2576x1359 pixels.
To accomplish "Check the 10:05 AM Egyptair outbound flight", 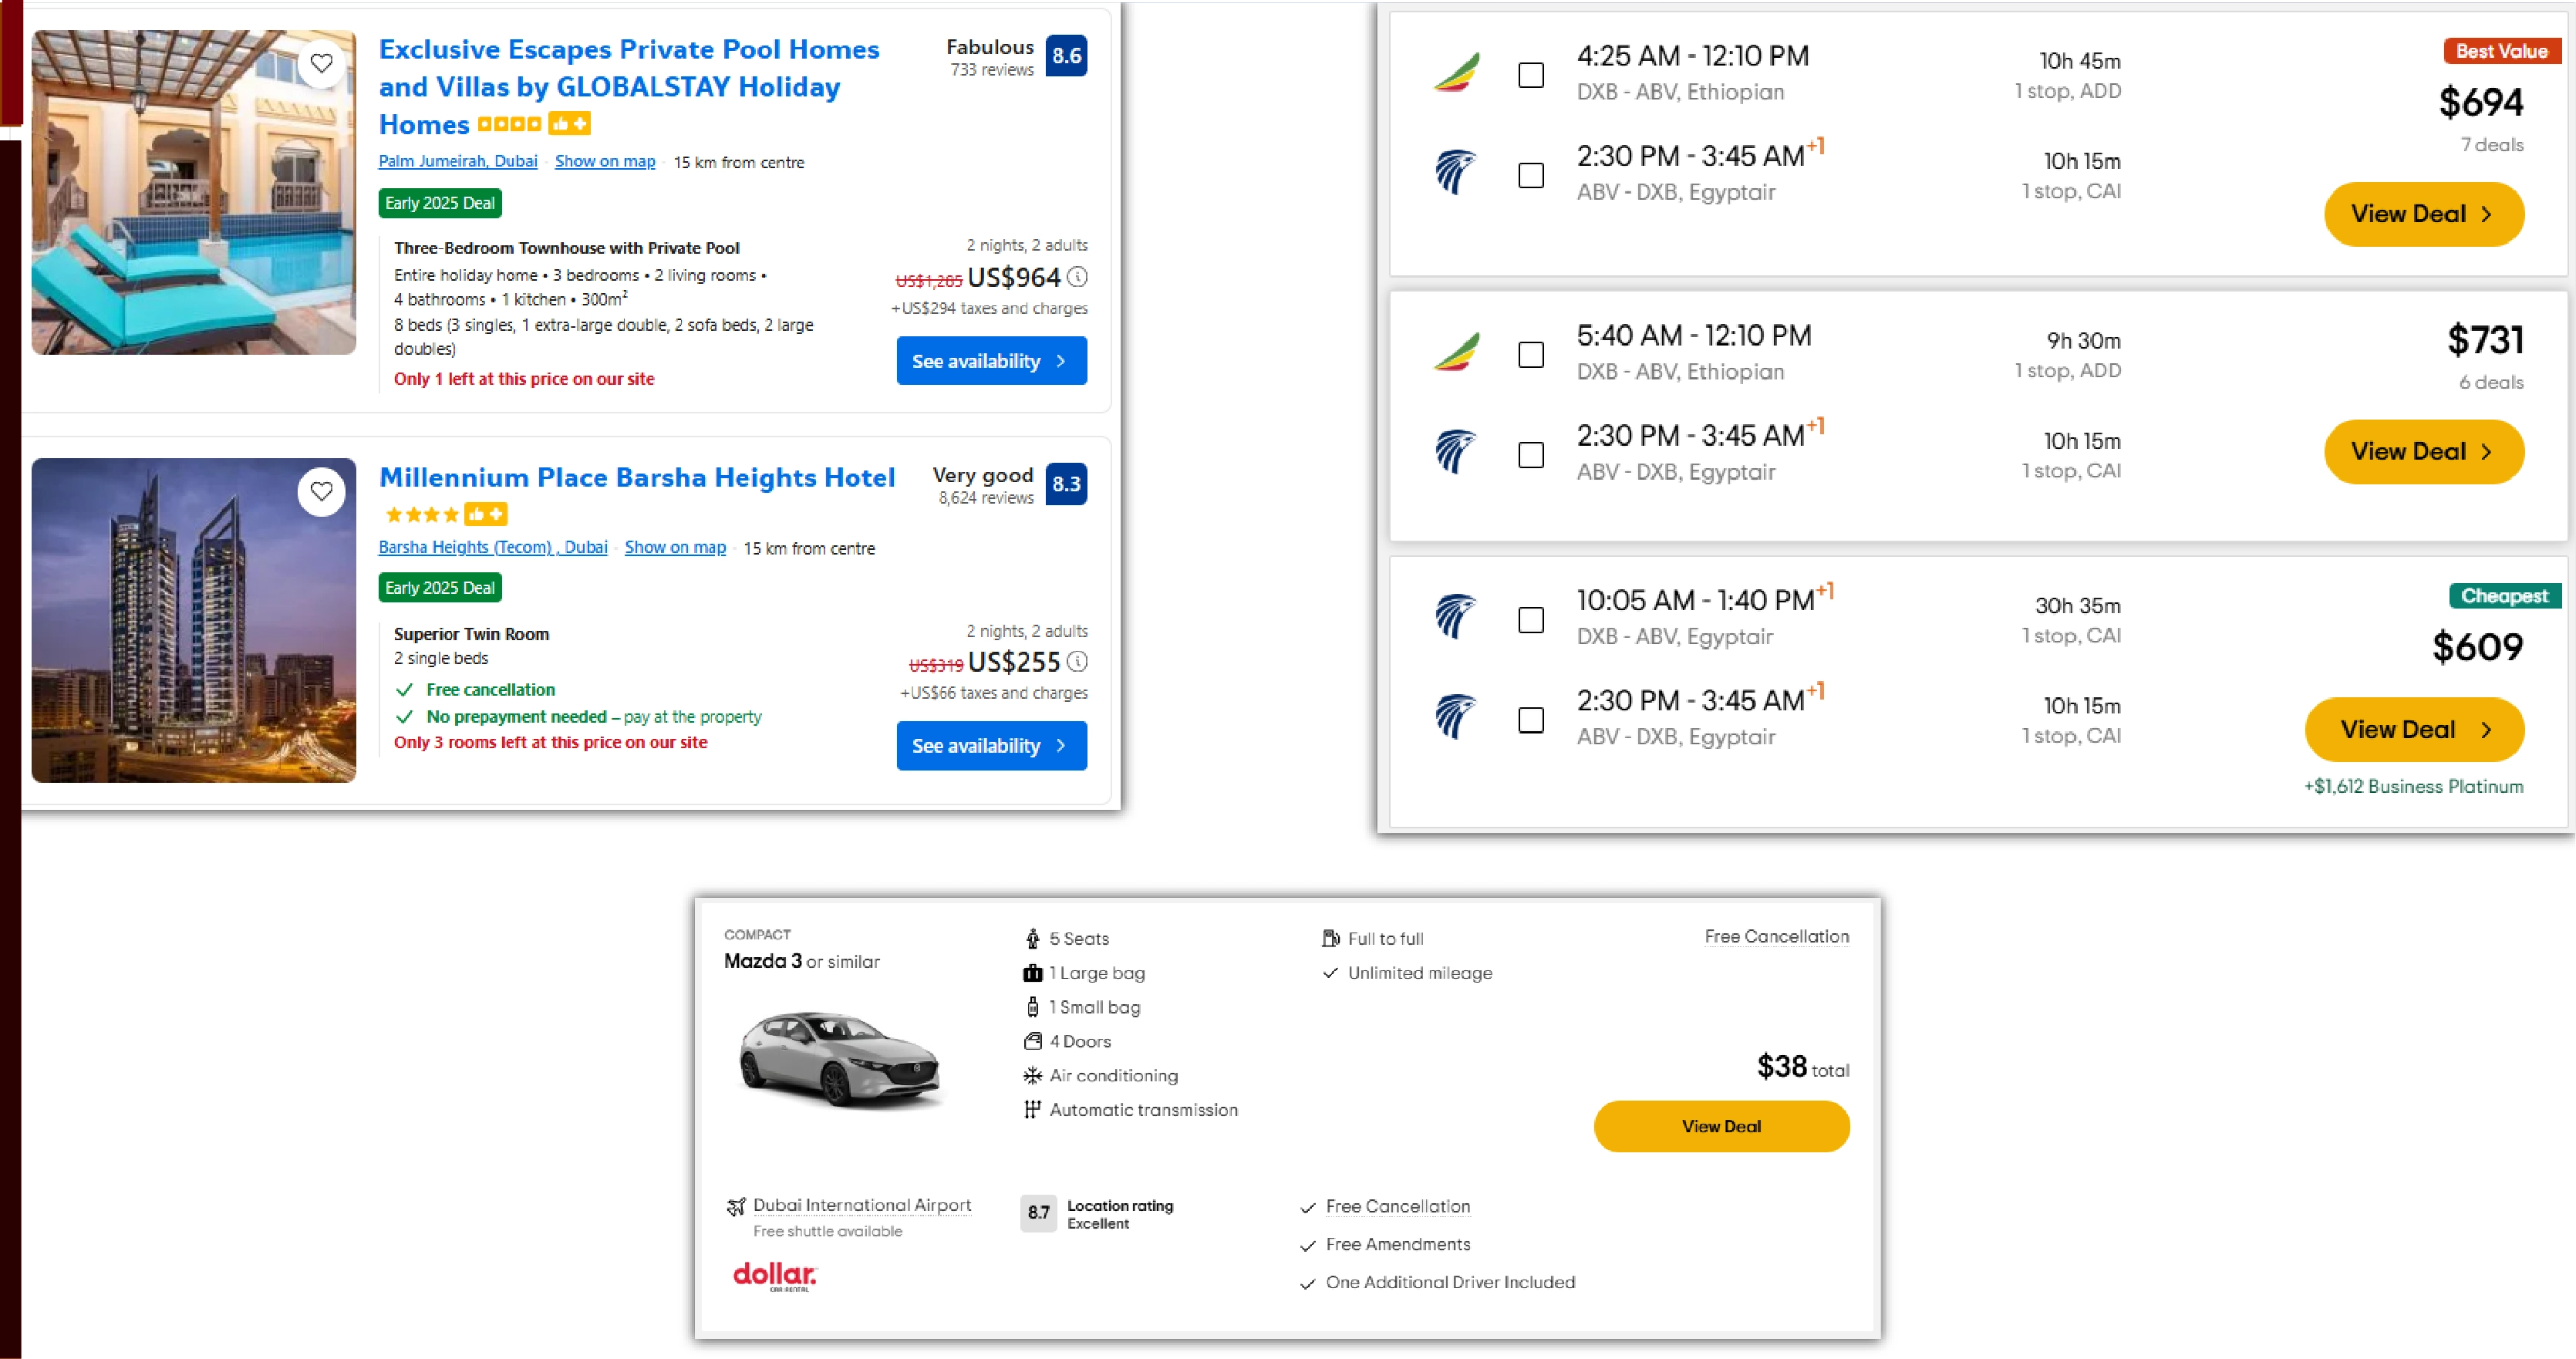I will click(x=1531, y=620).
